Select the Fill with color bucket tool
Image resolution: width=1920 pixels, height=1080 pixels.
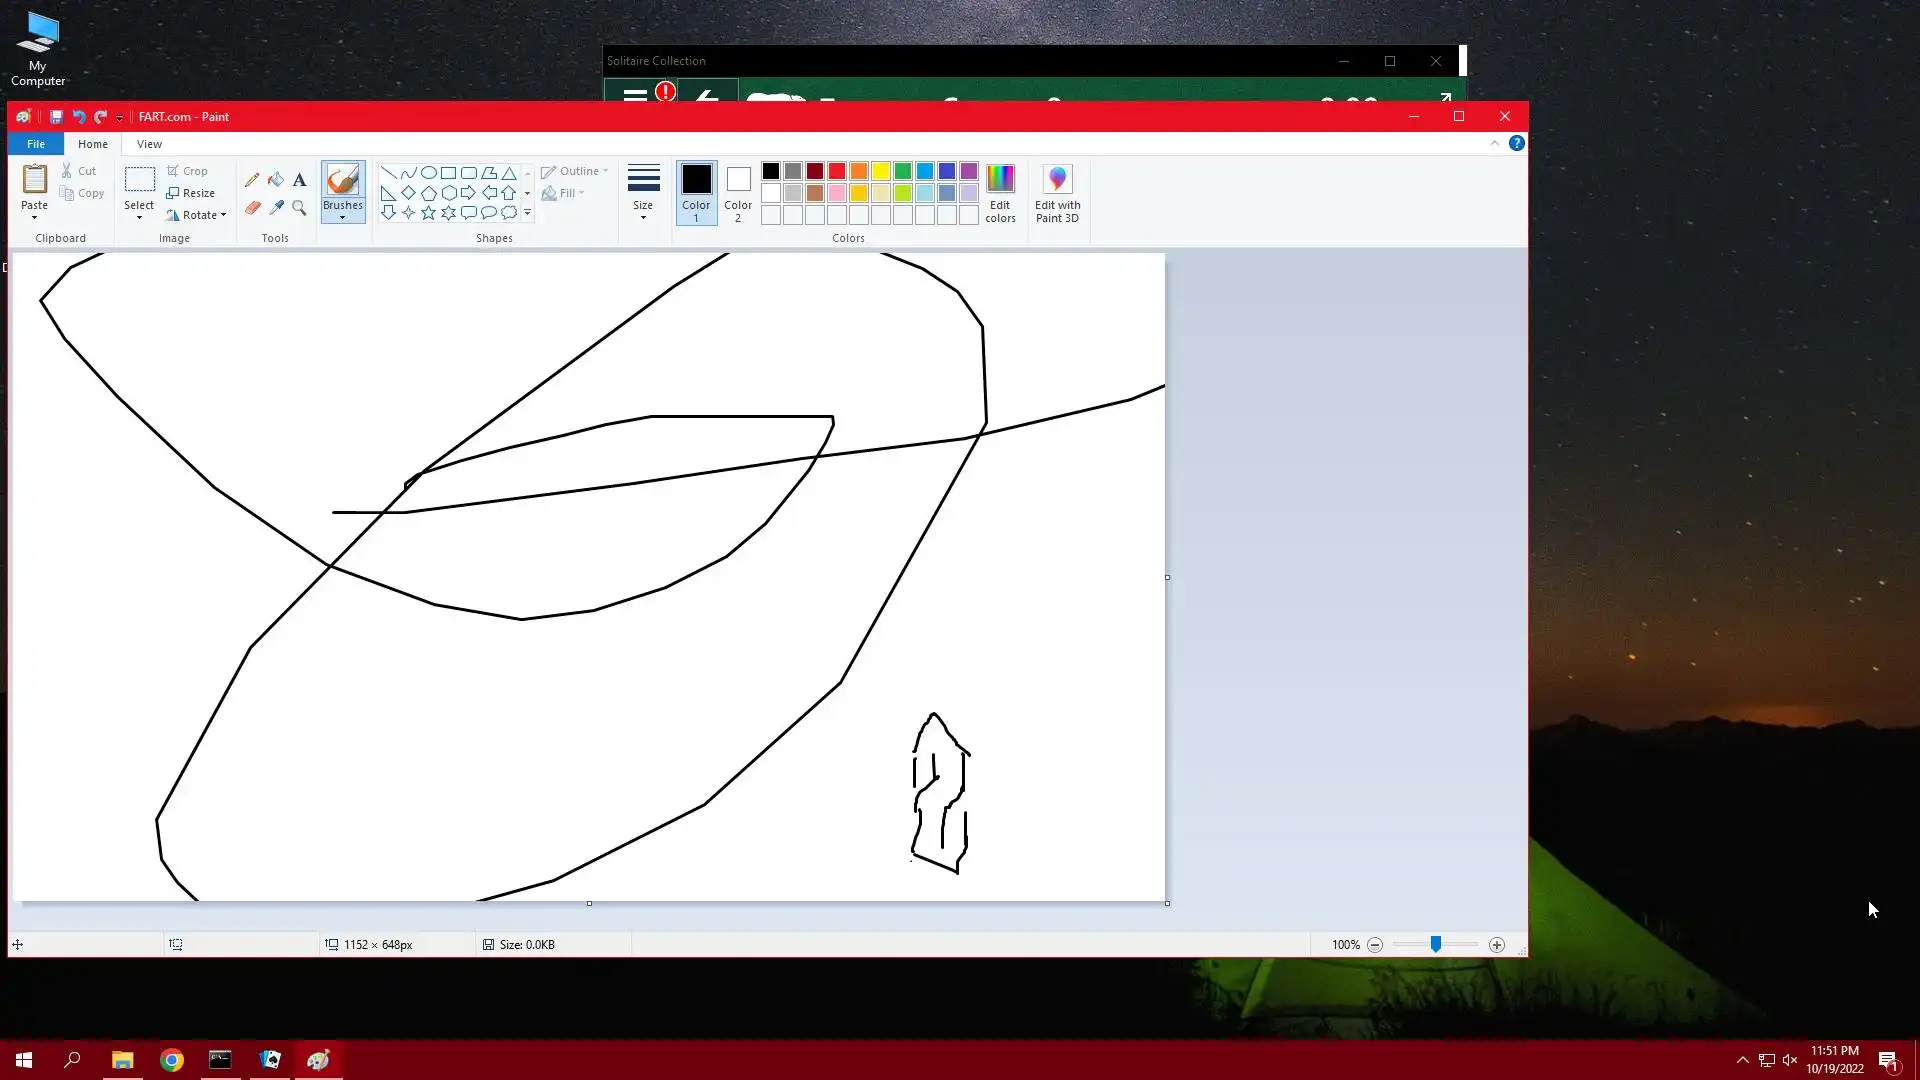(x=276, y=180)
